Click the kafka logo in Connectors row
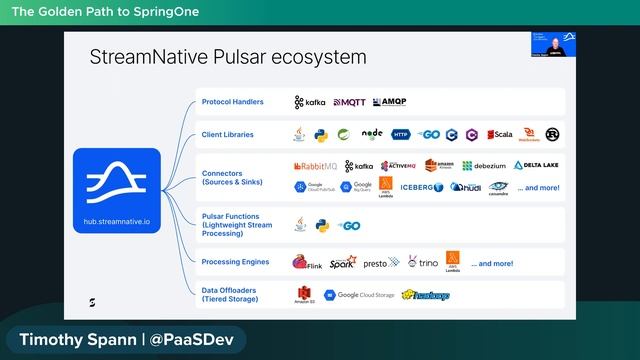This screenshot has width=640, height=360. point(359,166)
